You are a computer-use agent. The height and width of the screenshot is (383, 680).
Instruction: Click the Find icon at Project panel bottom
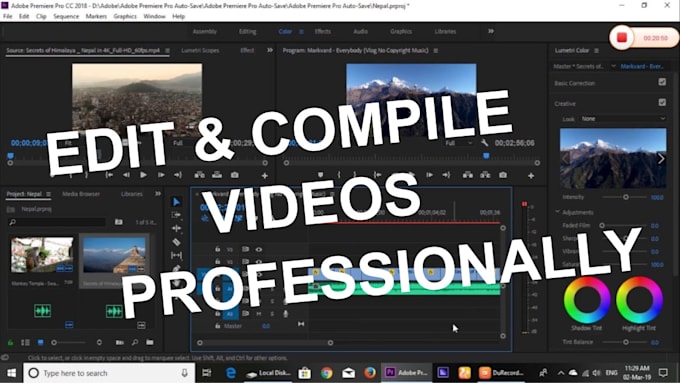click(135, 342)
